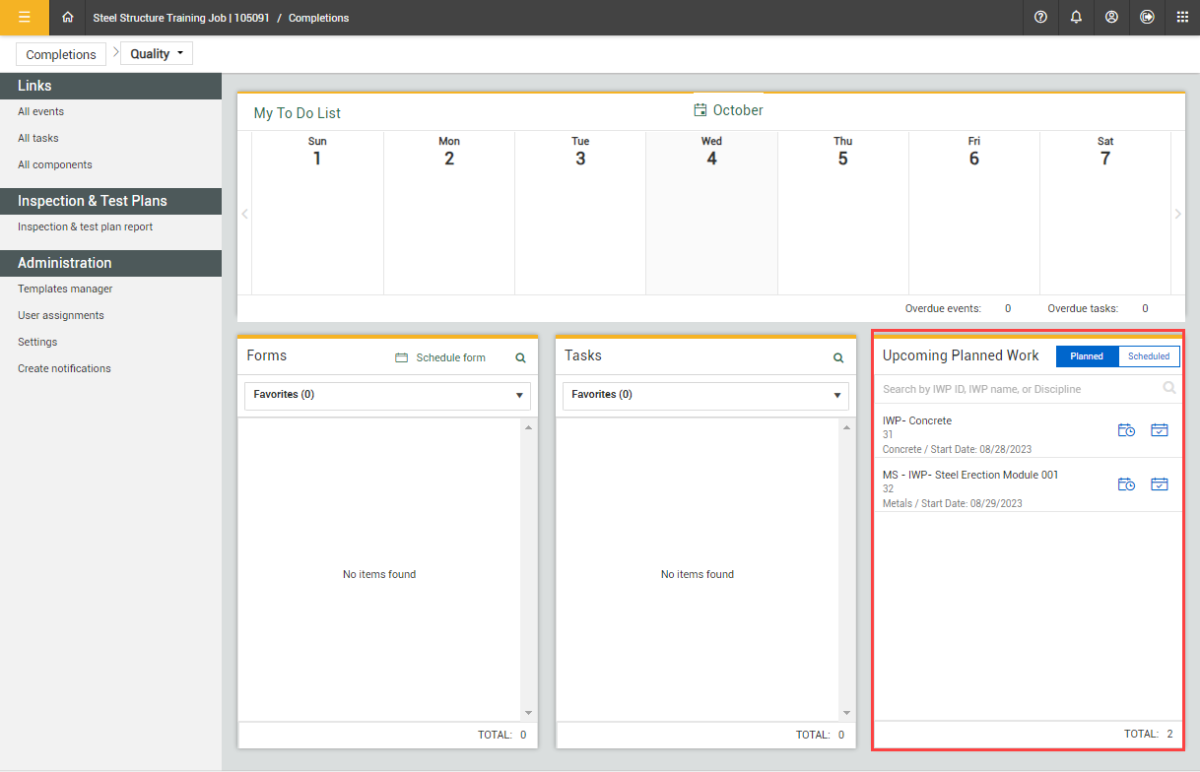Open Forms Favorites (0) dropdown
Screen dimensions: 1200x772
(387, 395)
